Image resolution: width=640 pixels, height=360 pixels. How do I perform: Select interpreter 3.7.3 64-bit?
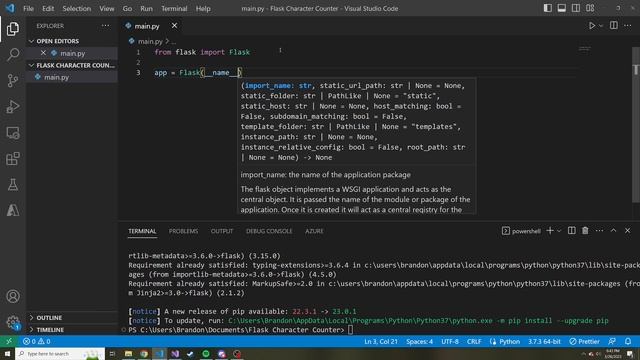[x=544, y=341]
